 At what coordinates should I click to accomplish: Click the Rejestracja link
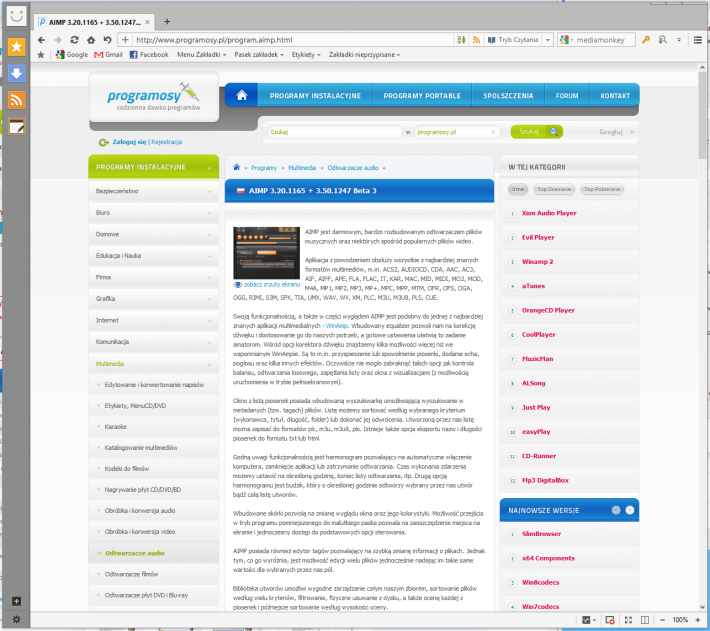point(167,142)
